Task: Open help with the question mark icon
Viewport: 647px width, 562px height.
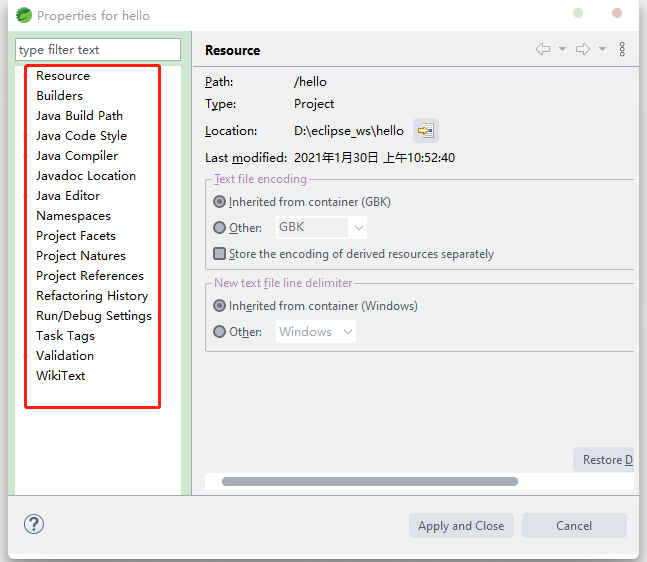Action: pyautogui.click(x=34, y=525)
